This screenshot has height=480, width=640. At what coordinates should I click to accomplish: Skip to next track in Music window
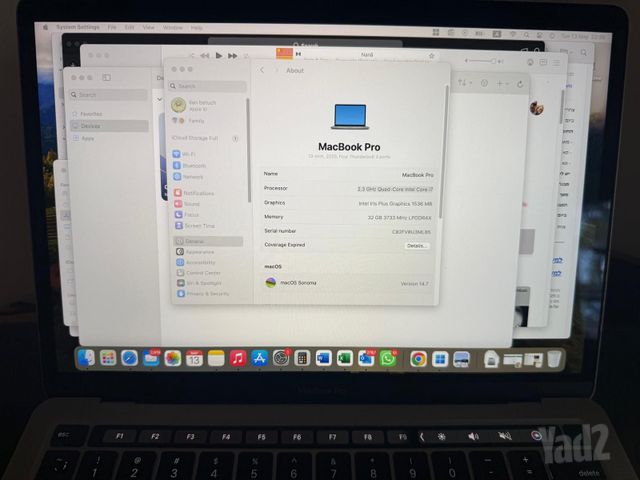pyautogui.click(x=233, y=56)
